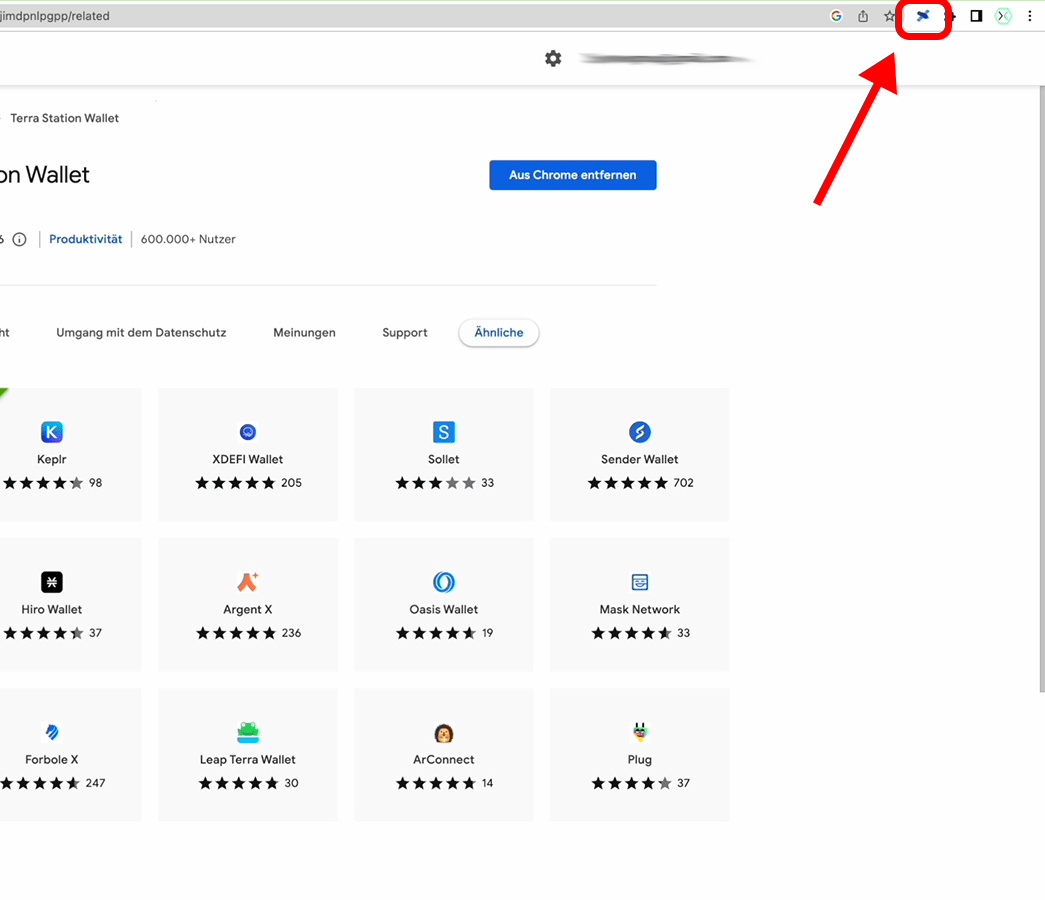
Task: Open the Forbole X icon
Action: (52, 732)
